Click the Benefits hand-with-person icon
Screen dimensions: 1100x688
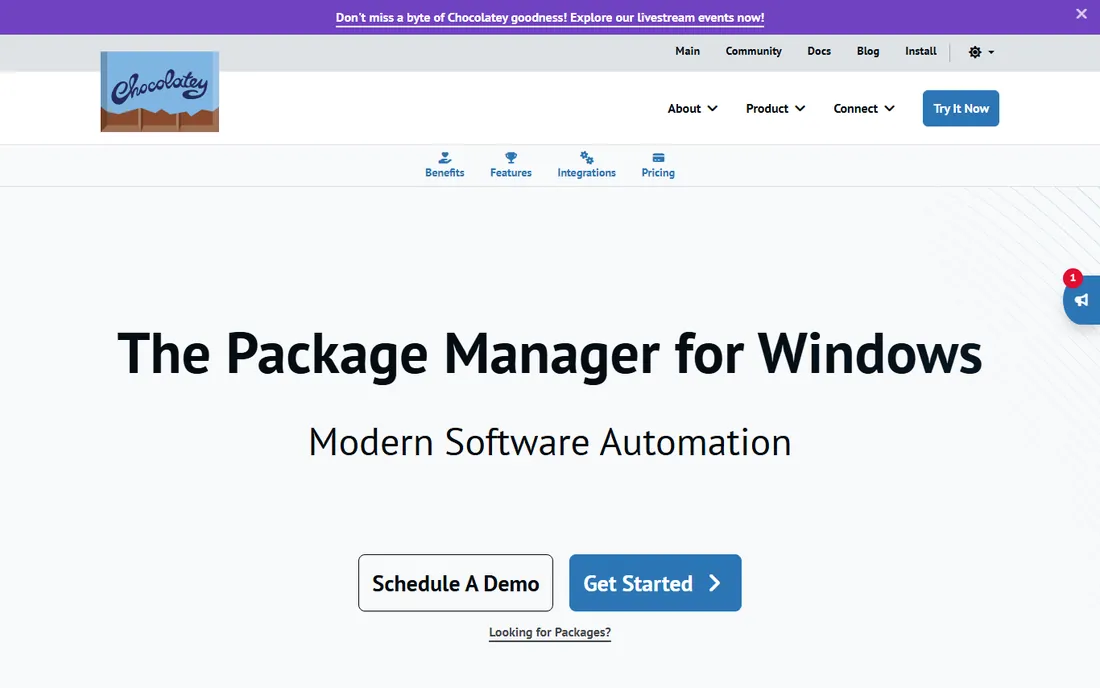click(445, 158)
